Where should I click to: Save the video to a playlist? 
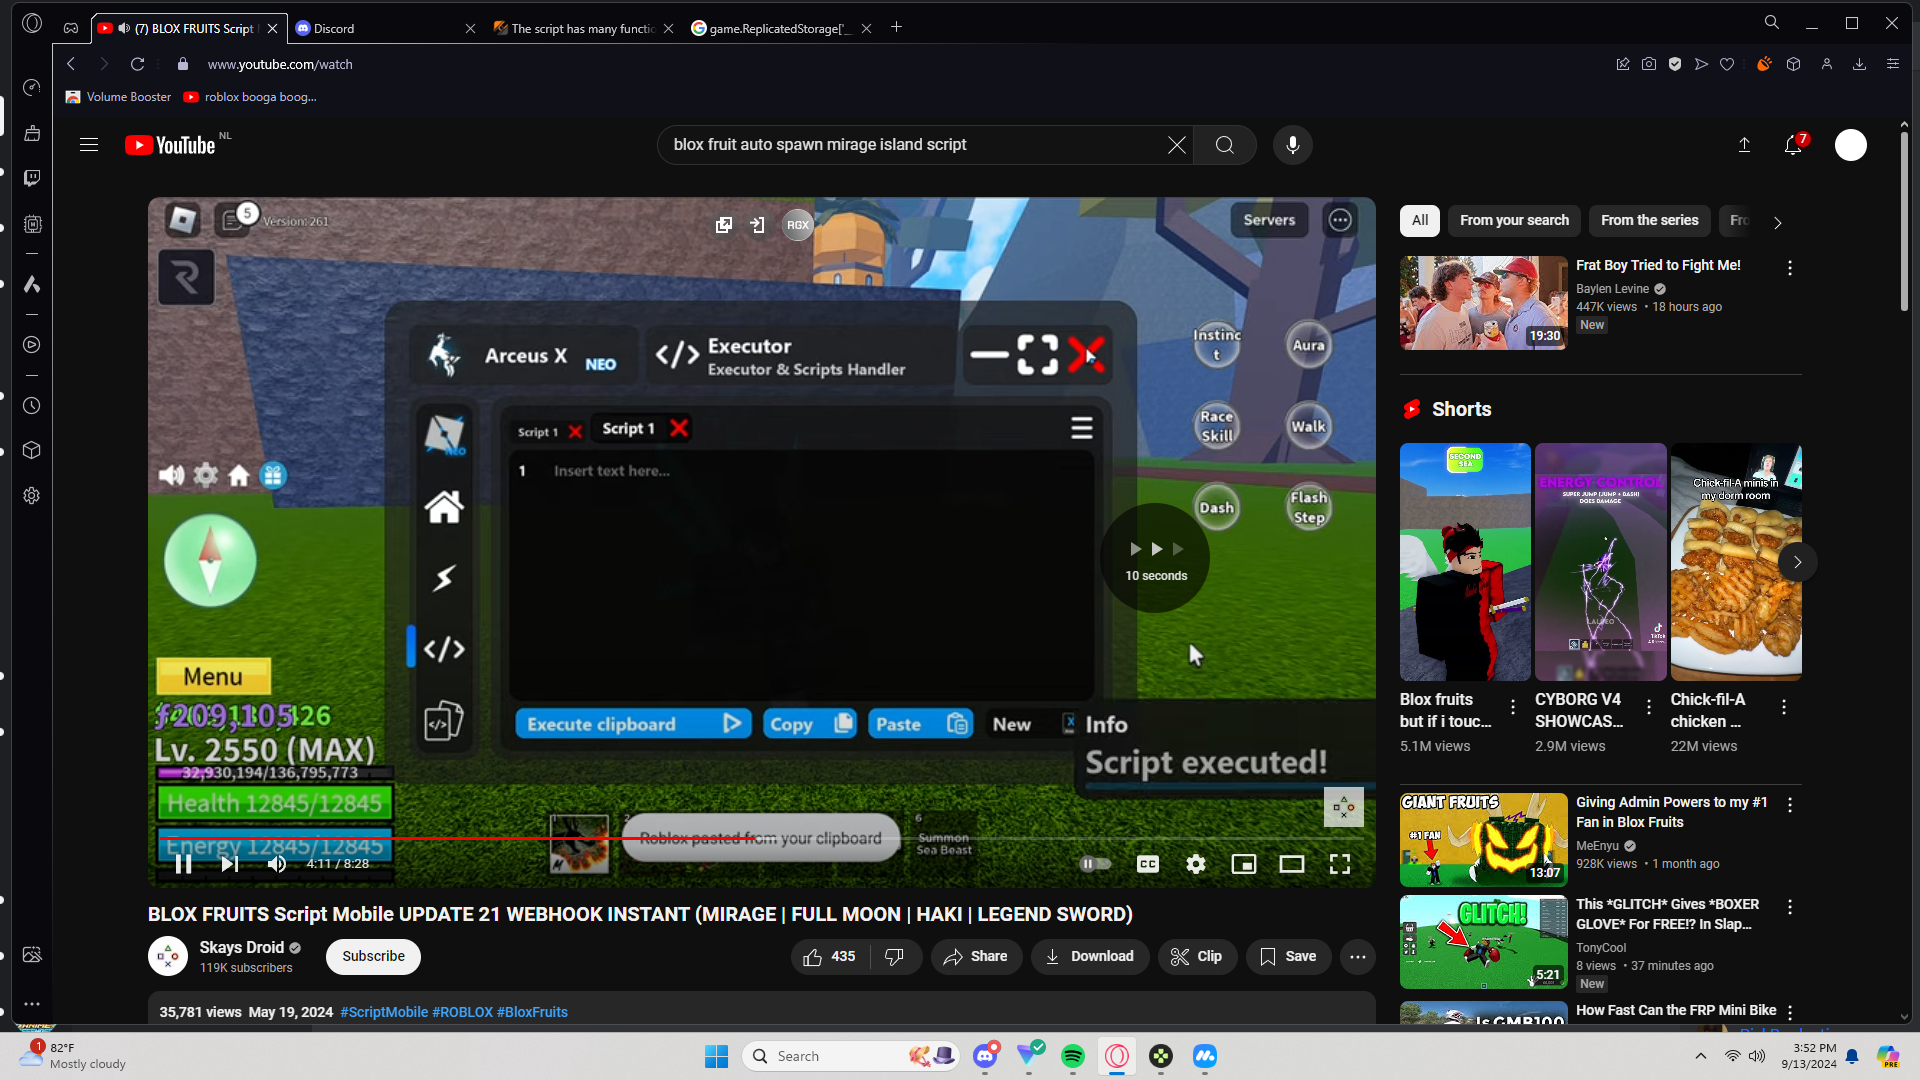click(1288, 957)
